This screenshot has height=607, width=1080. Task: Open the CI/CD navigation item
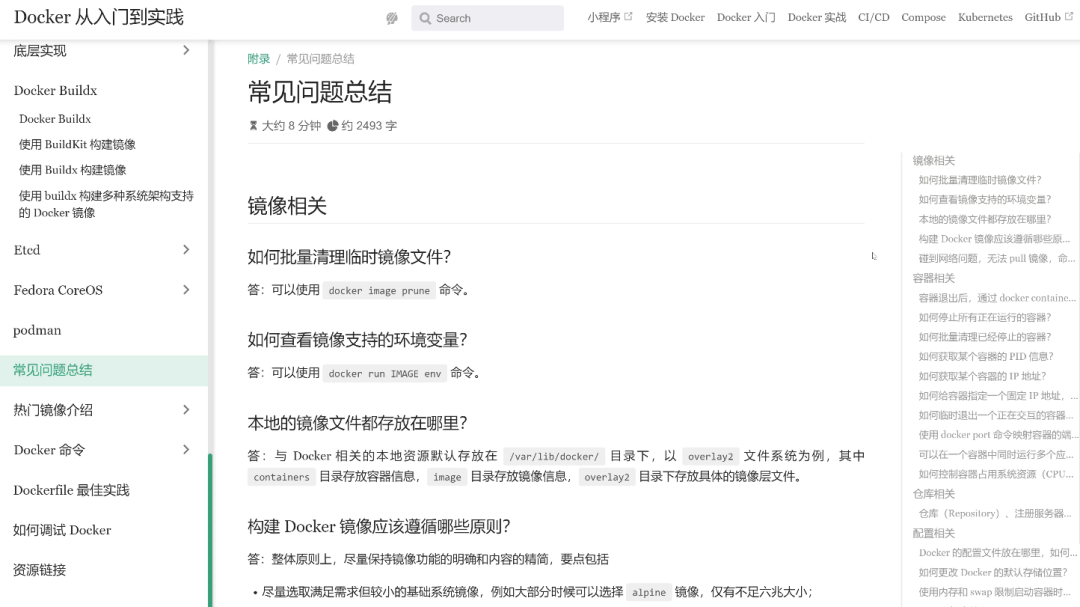point(873,18)
